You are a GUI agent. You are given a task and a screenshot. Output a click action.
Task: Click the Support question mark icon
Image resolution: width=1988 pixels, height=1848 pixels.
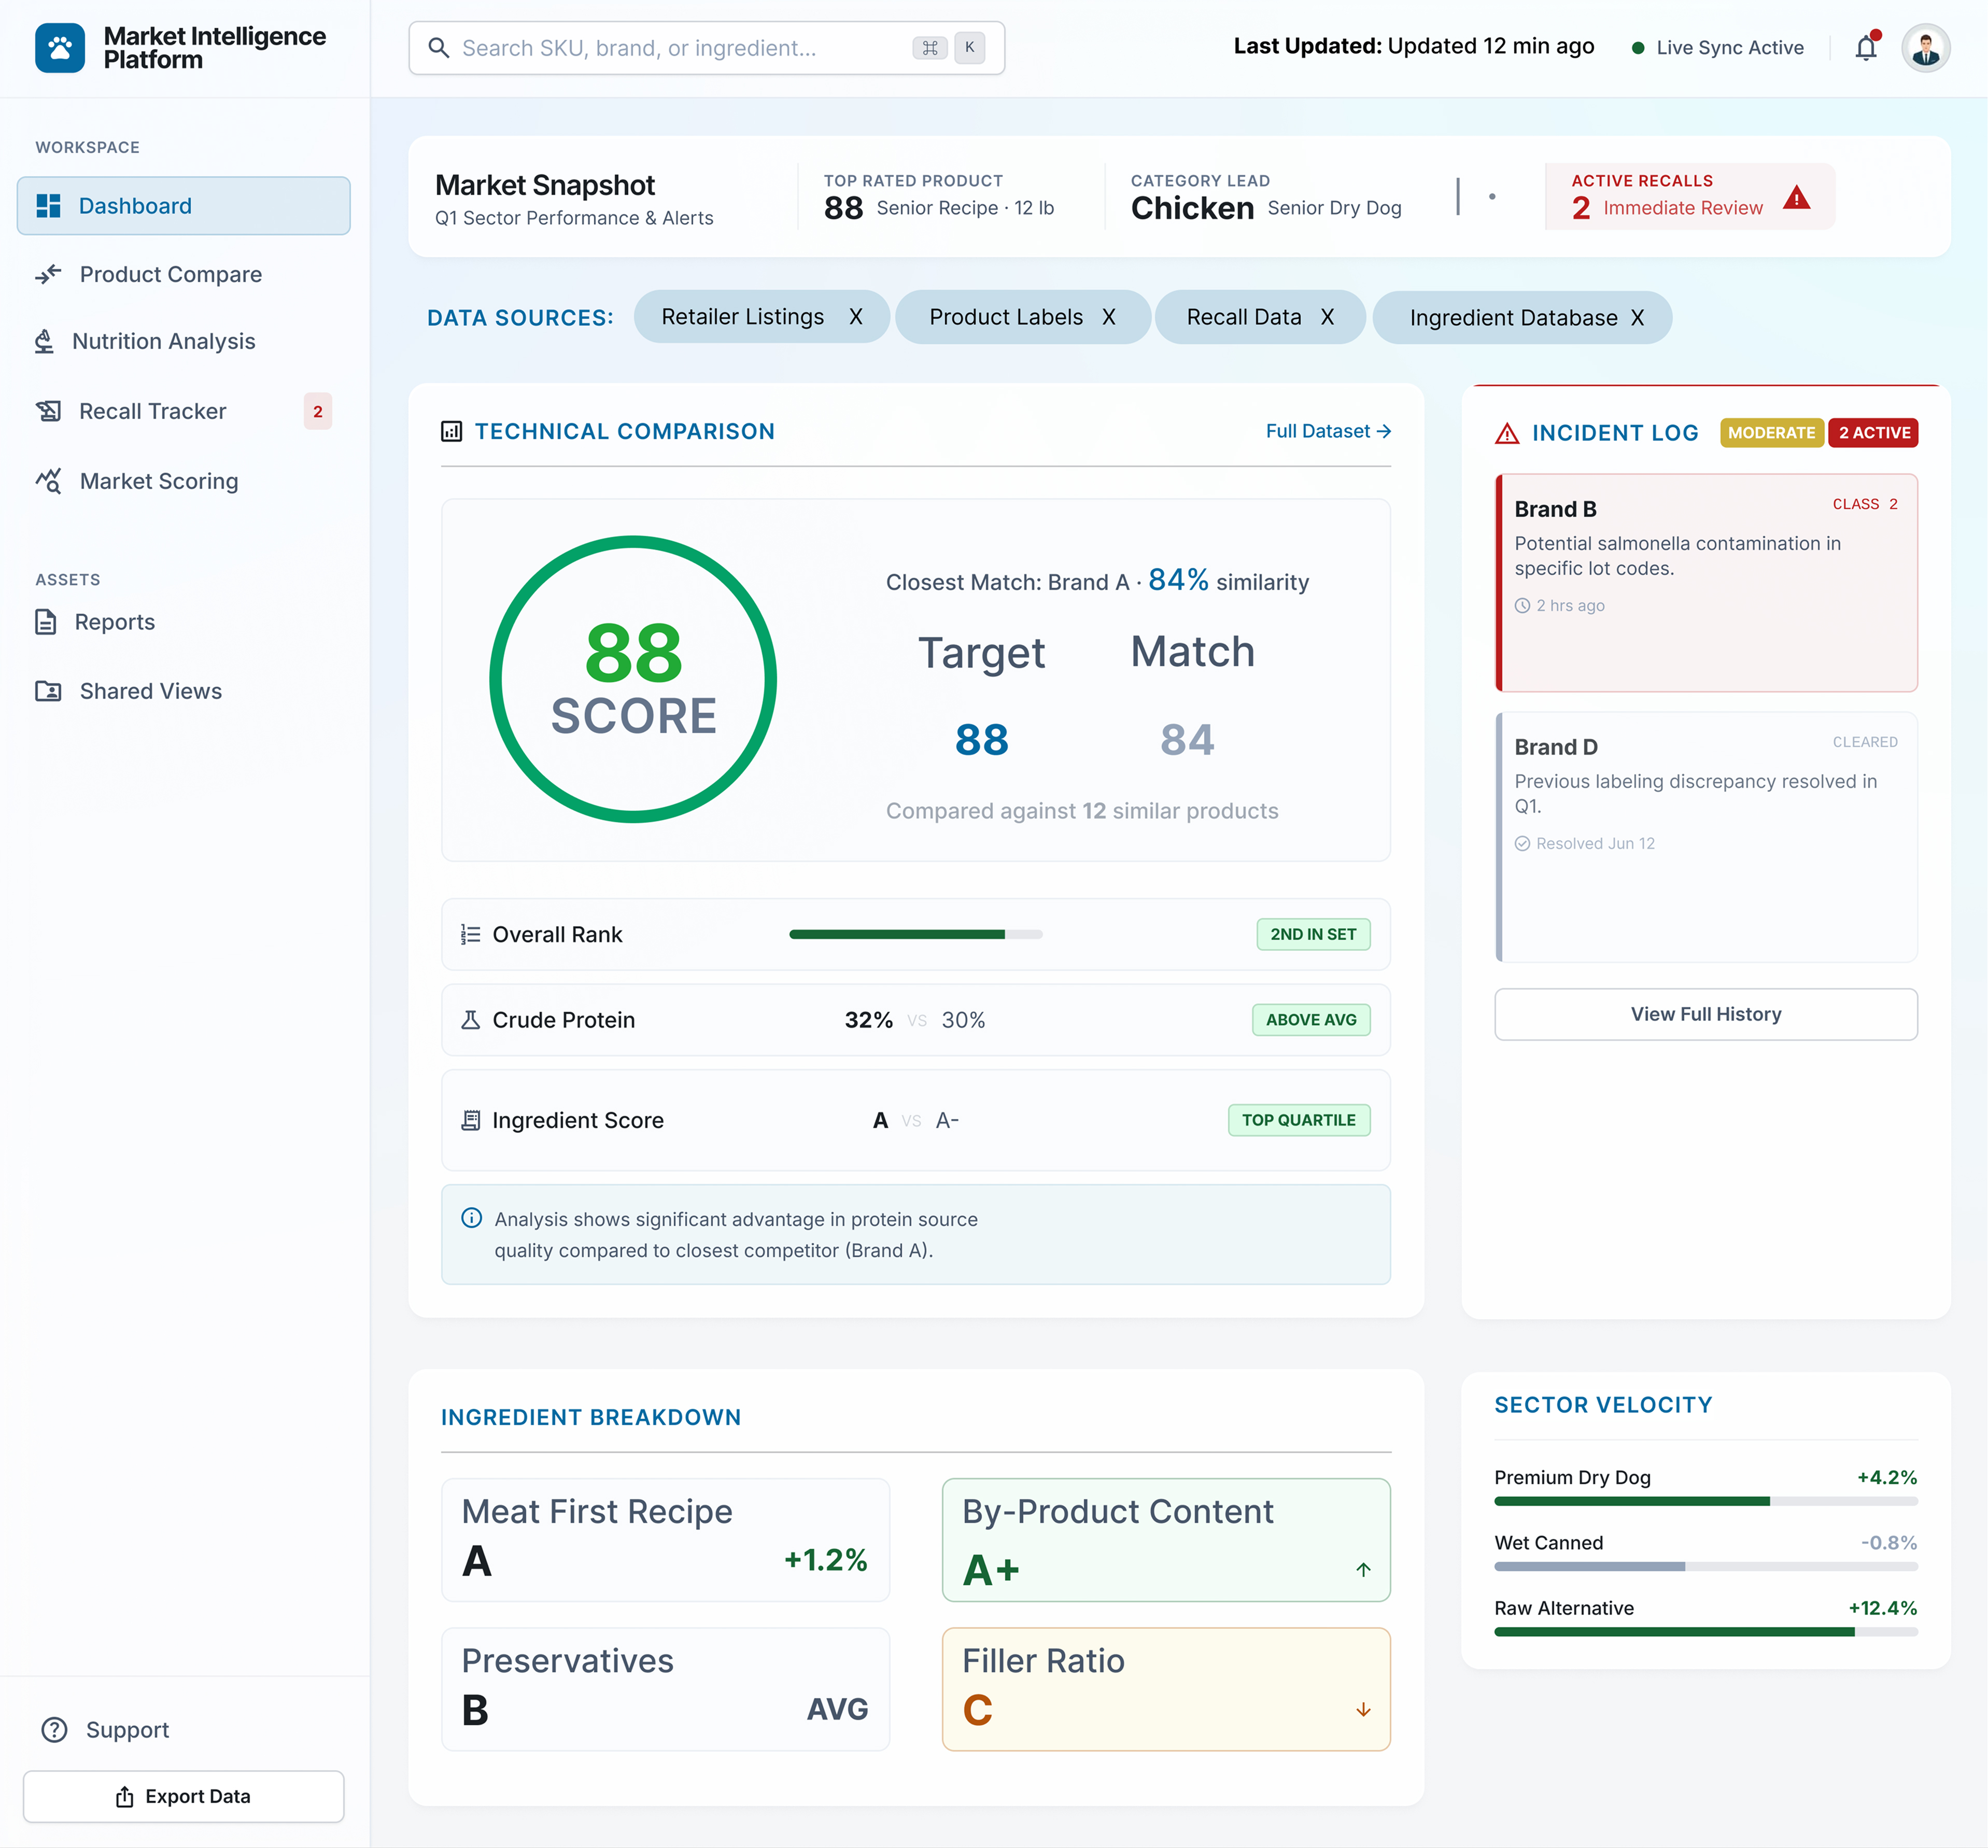(54, 1729)
